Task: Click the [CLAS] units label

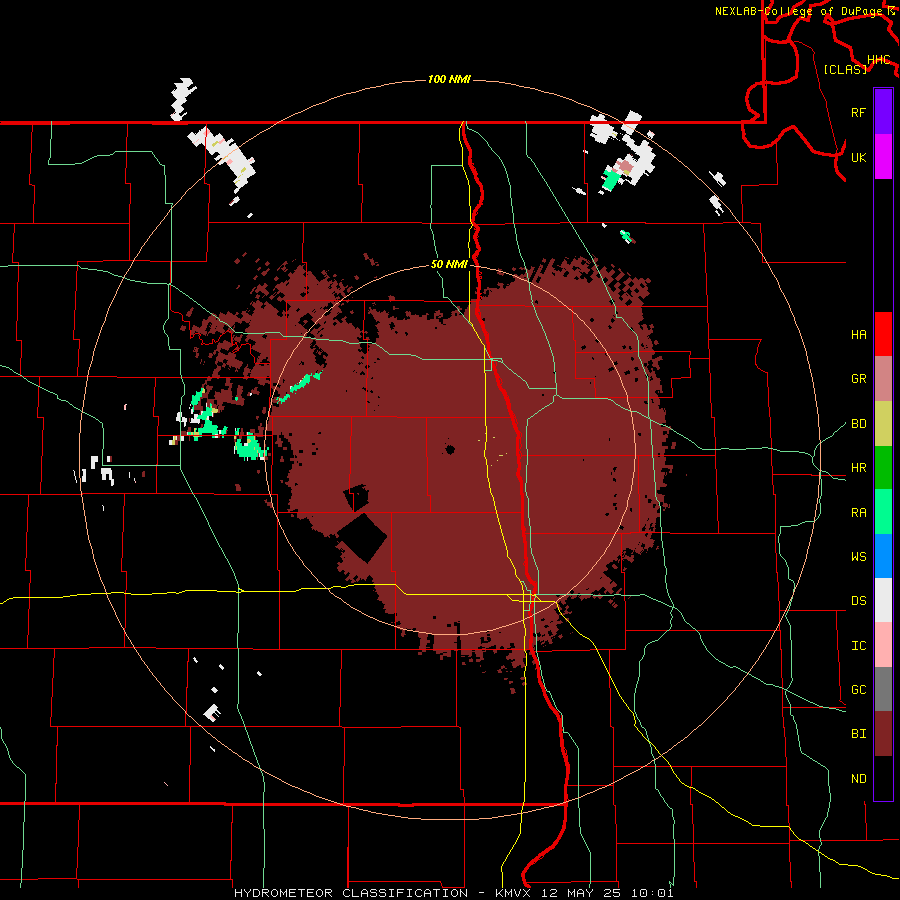Action: click(845, 70)
